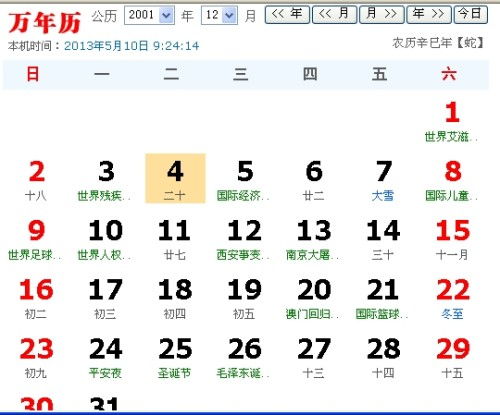Select date 26 毛泽东诞 anniversary

click(244, 358)
